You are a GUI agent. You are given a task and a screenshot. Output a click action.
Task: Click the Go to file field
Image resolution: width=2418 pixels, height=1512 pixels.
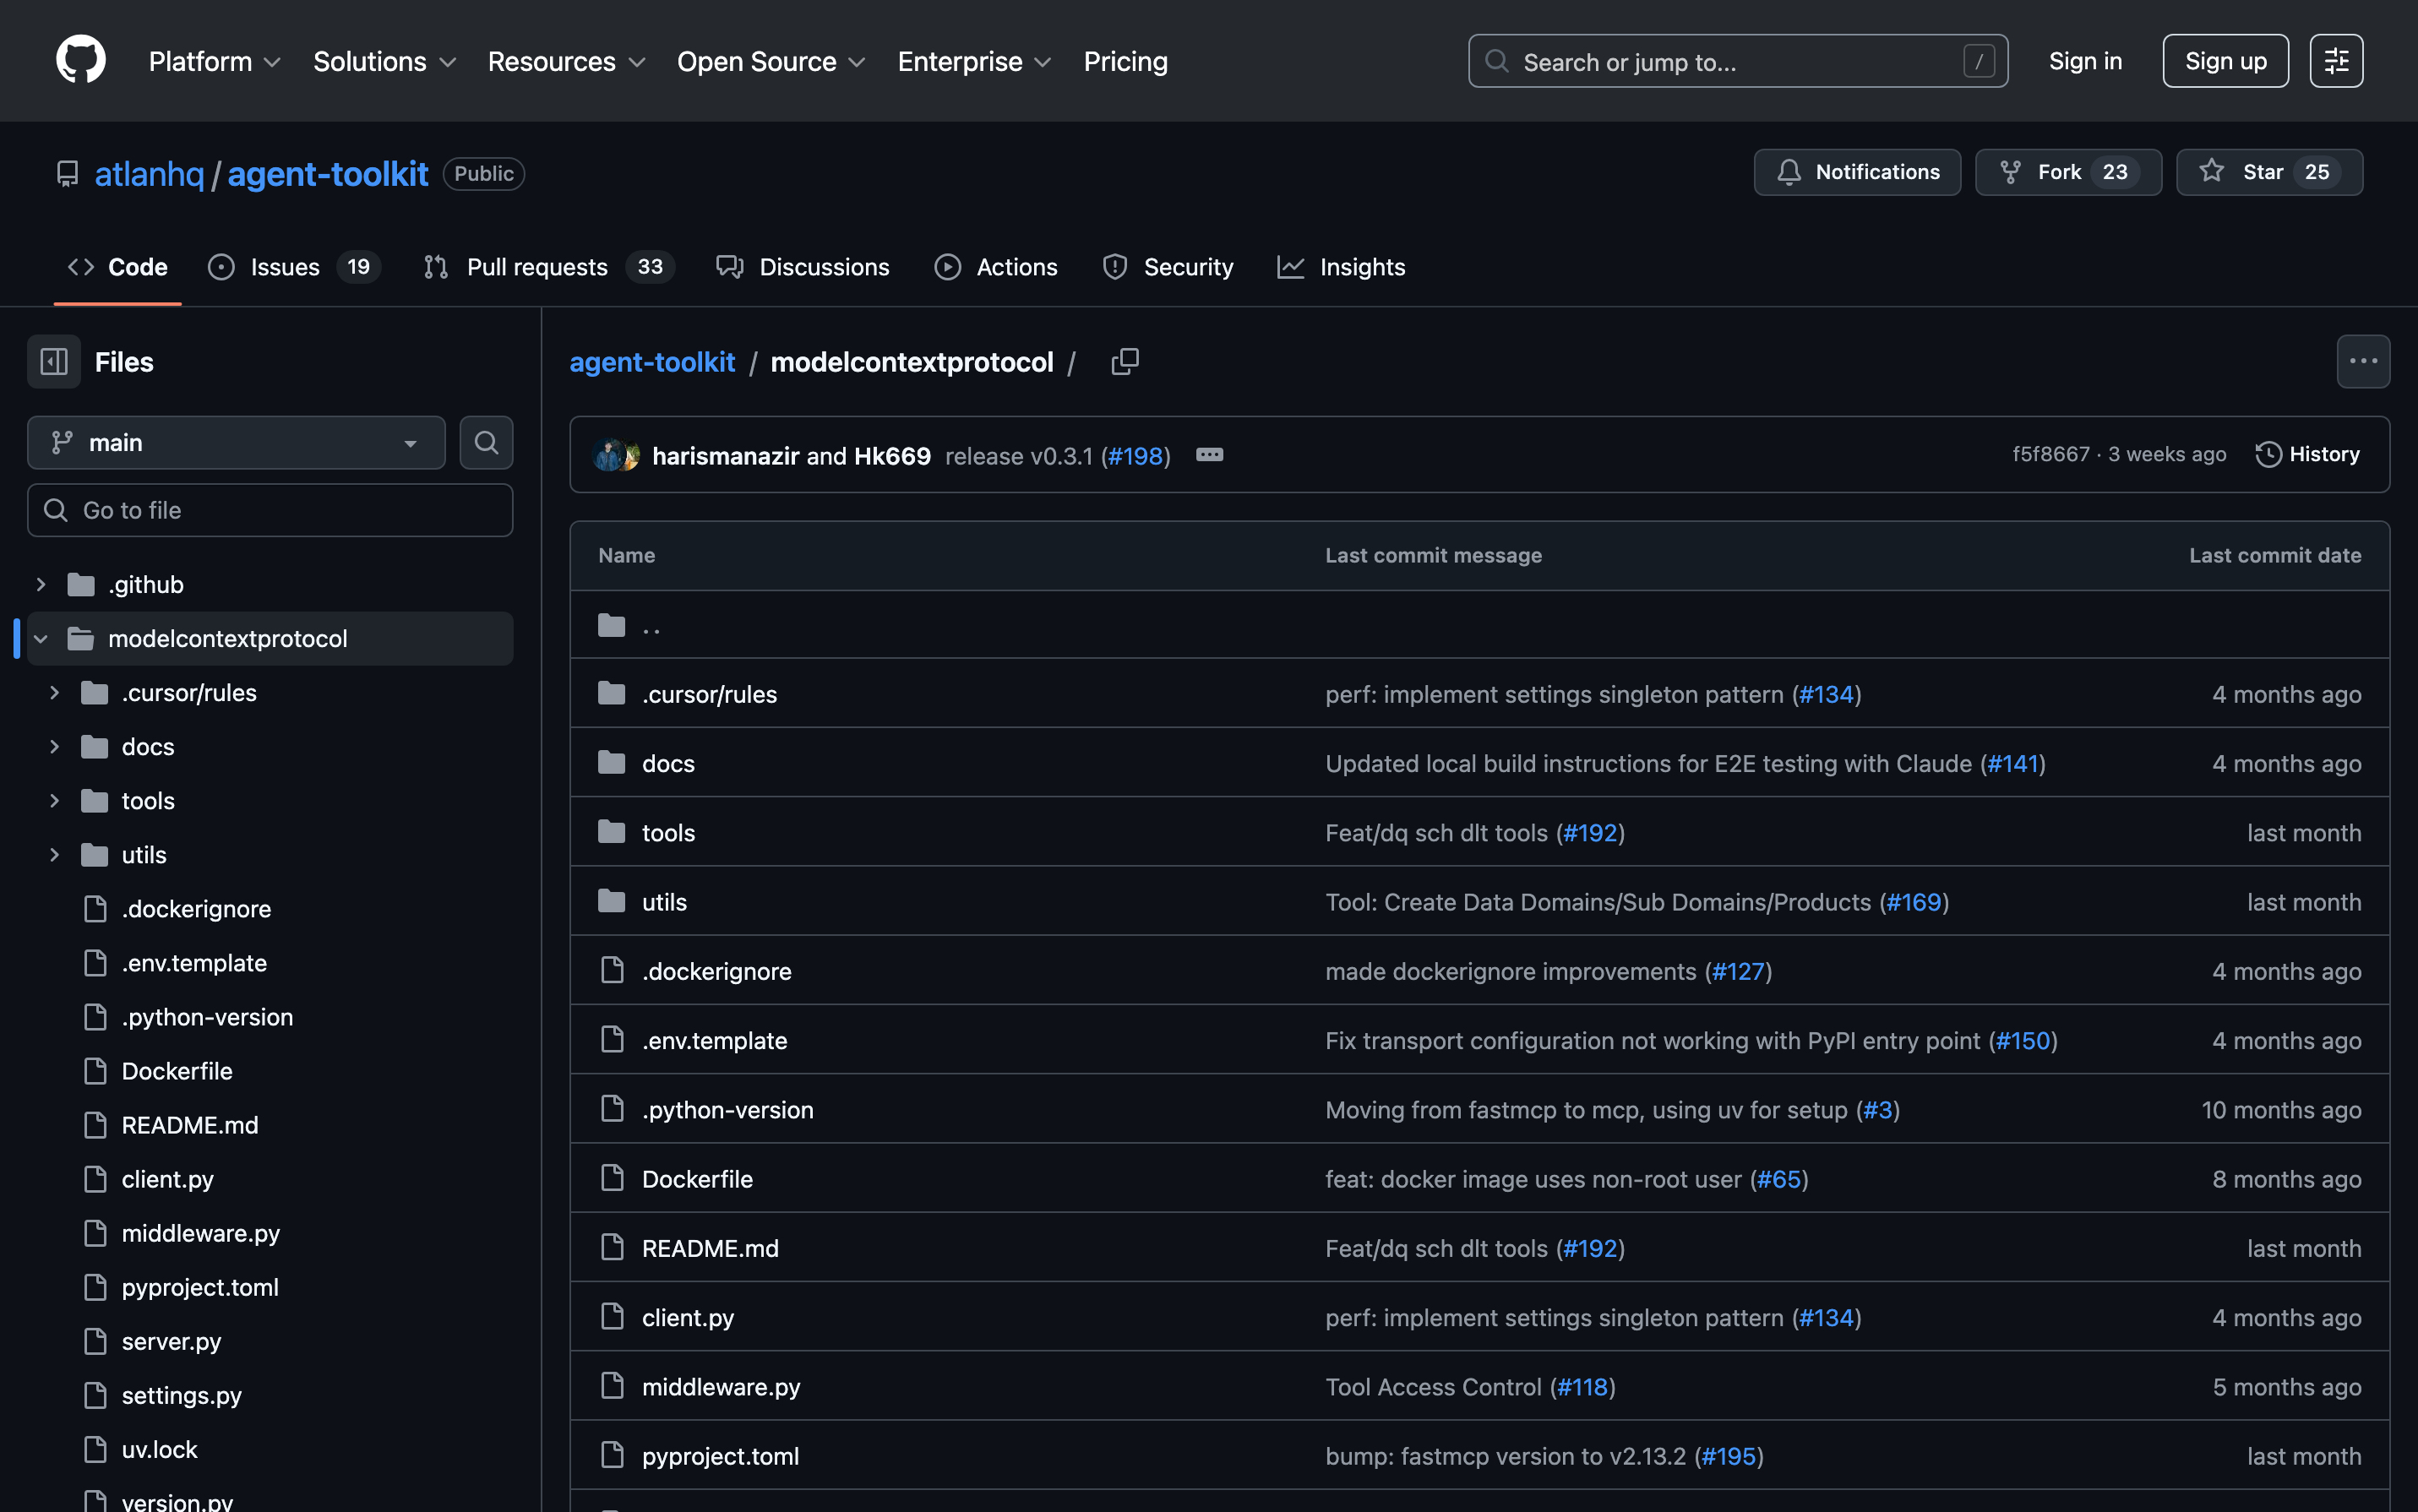[270, 511]
